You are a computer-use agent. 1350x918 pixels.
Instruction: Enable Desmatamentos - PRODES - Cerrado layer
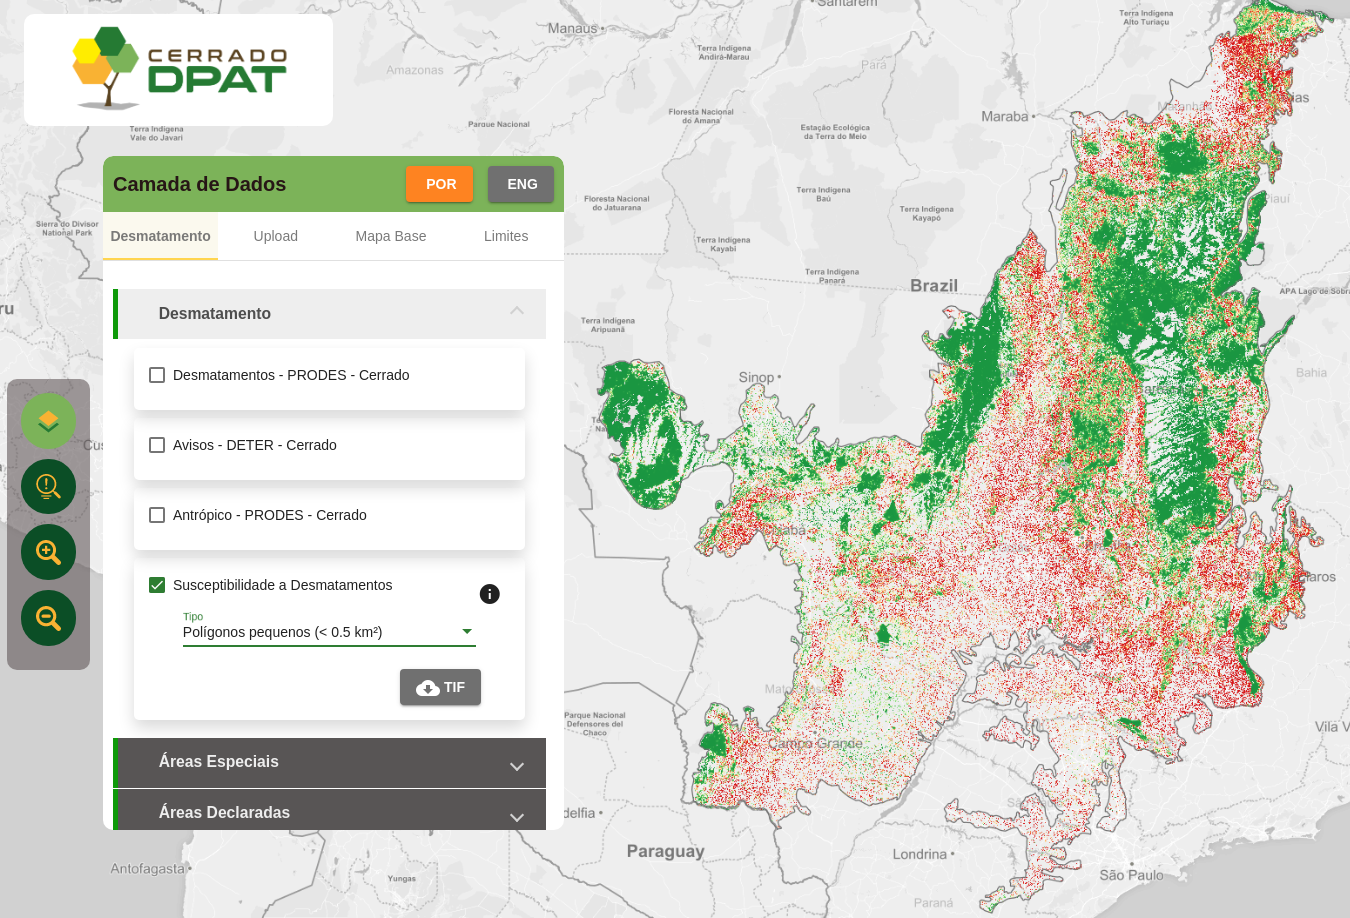(x=157, y=375)
